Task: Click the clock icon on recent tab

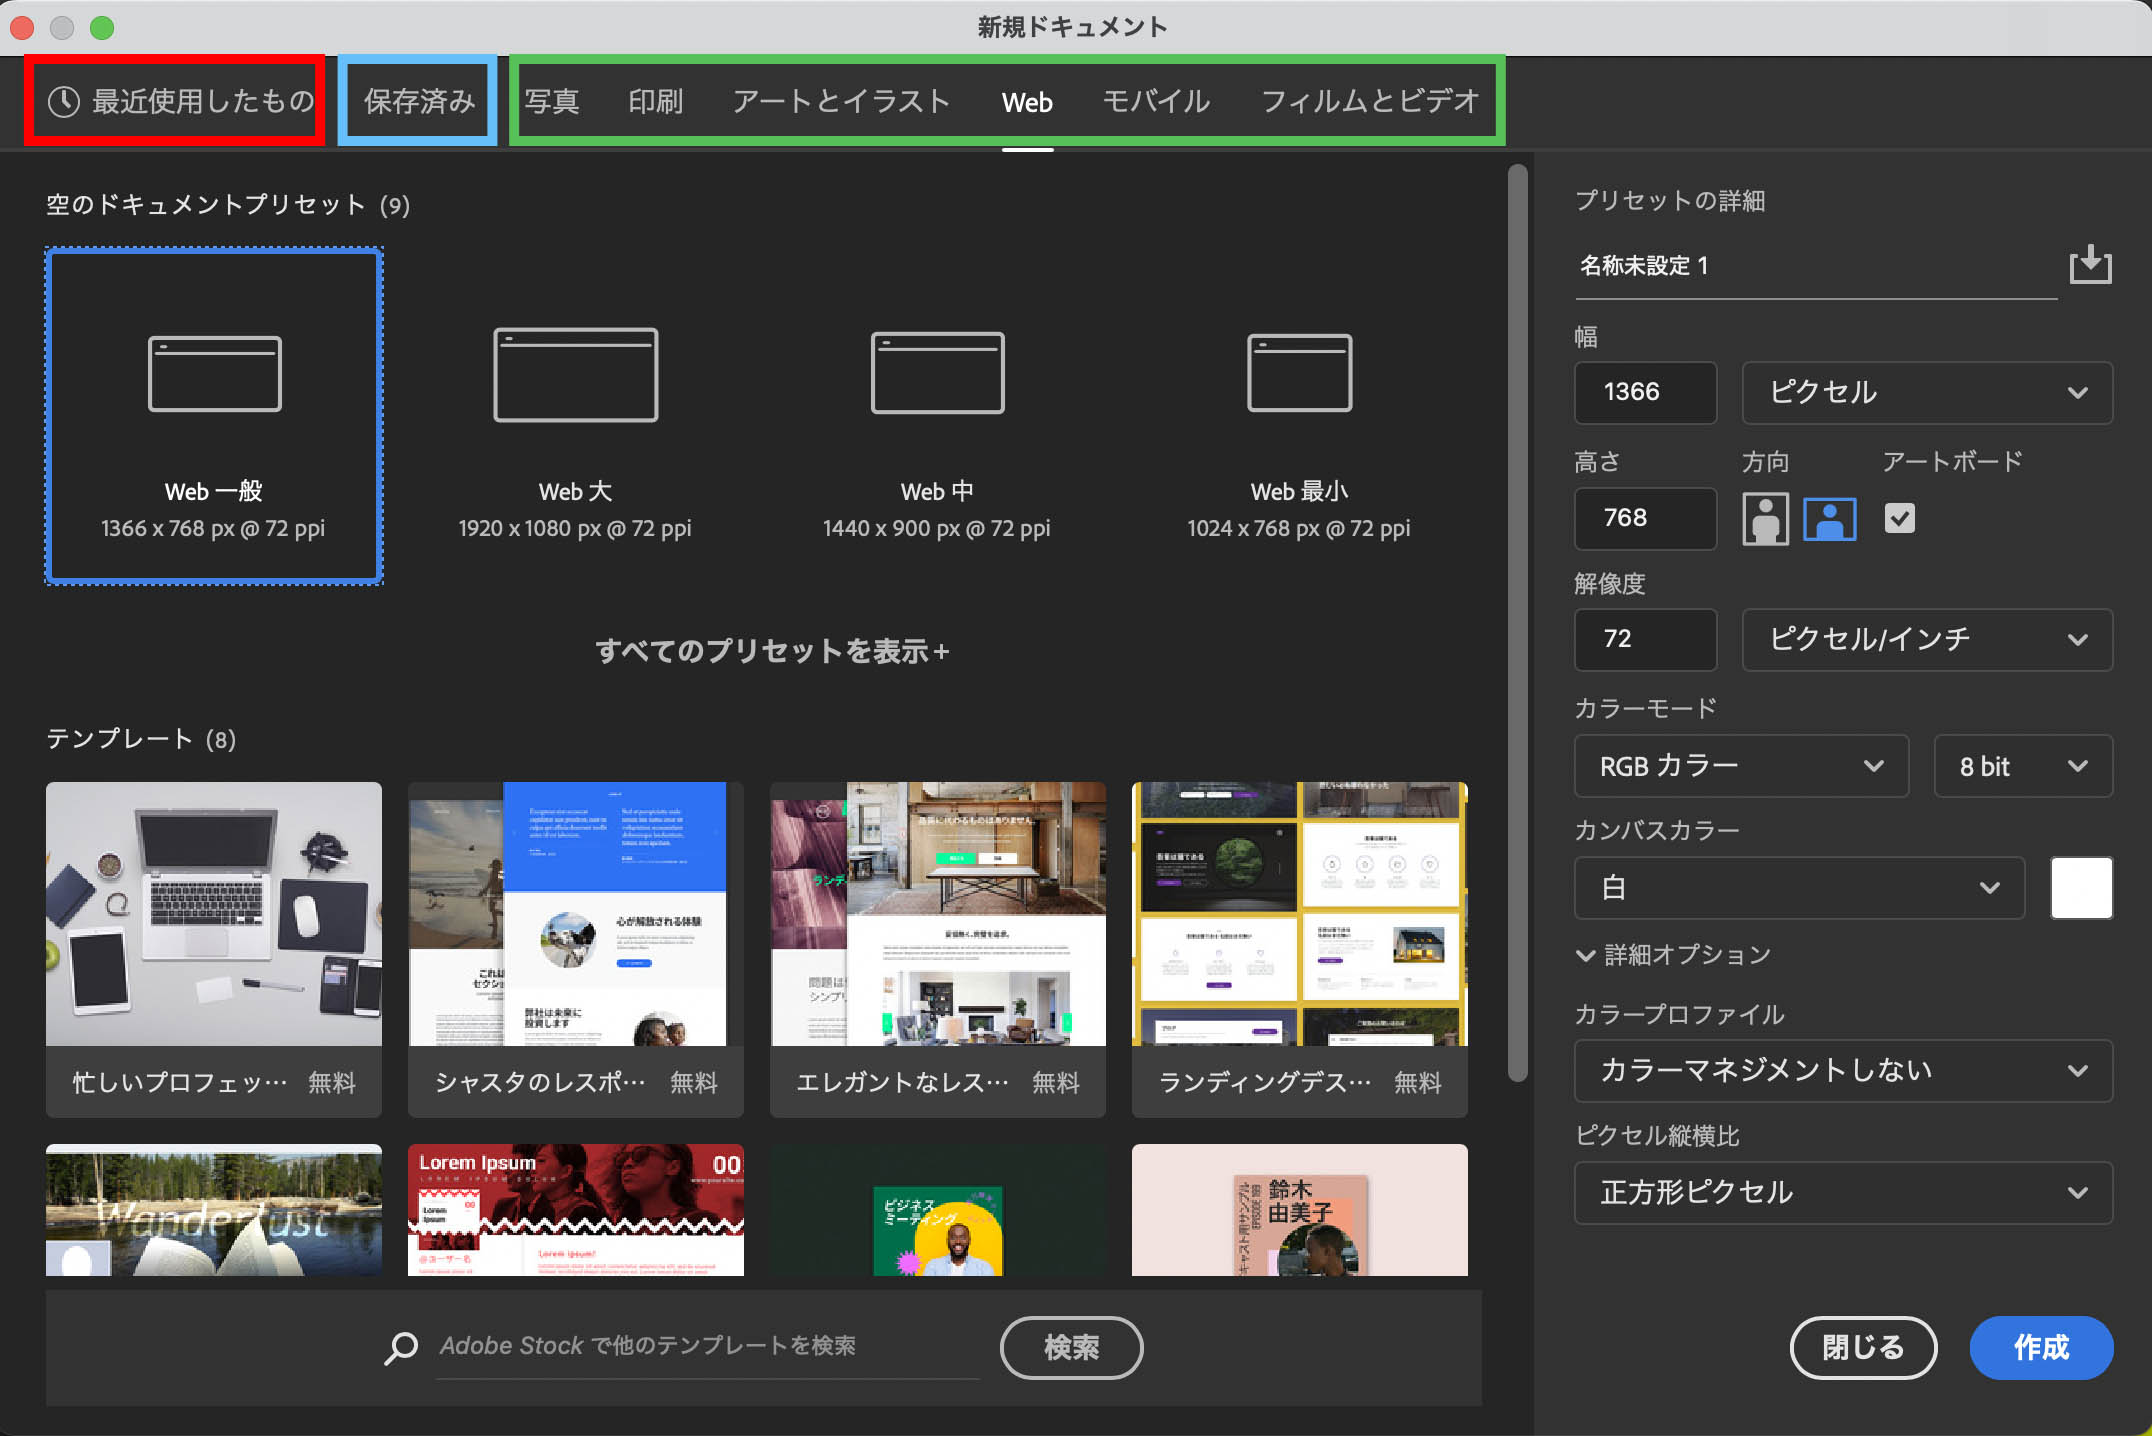Action: click(64, 101)
